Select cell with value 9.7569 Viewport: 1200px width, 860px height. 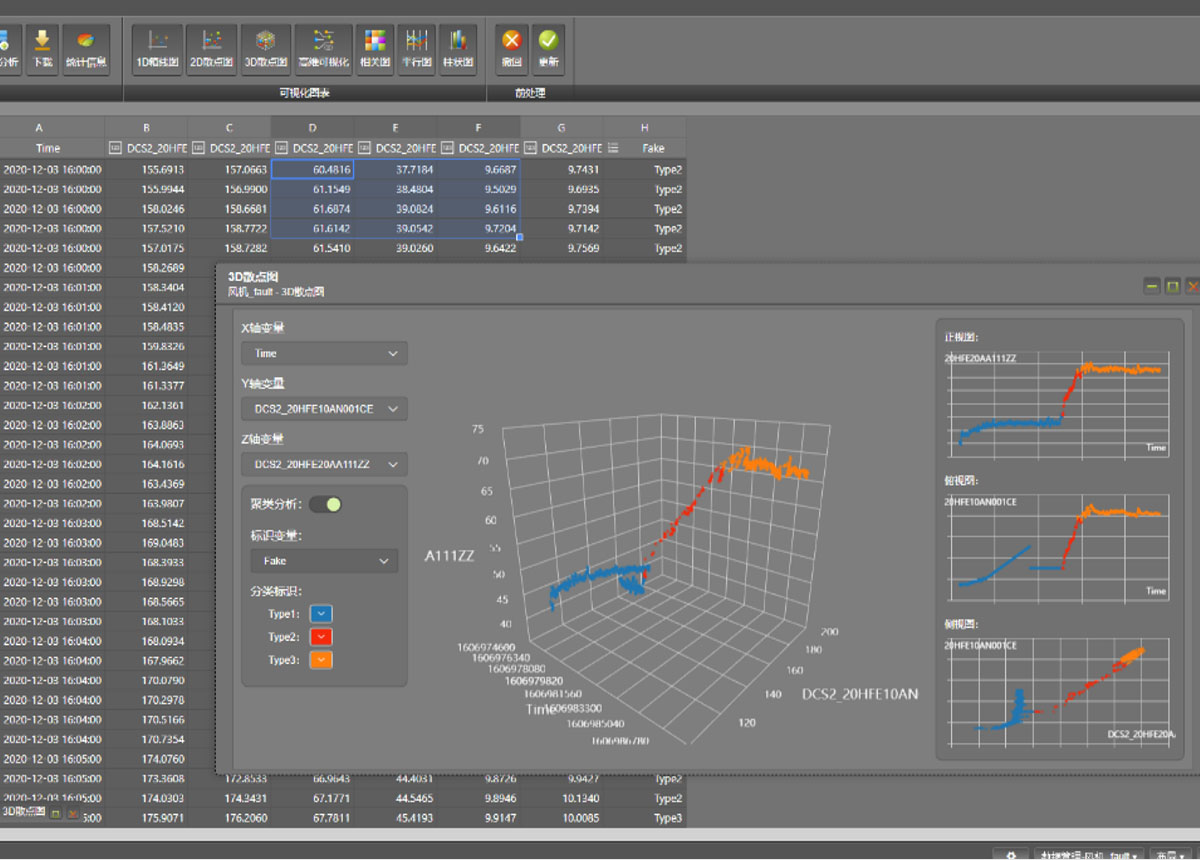pyautogui.click(x=561, y=248)
